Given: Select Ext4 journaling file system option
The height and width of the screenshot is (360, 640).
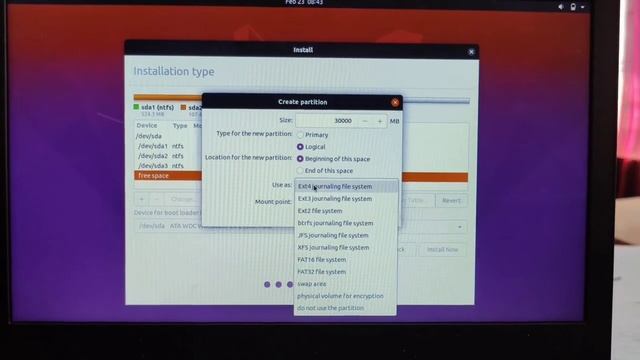Looking at the screenshot, I should point(345,187).
